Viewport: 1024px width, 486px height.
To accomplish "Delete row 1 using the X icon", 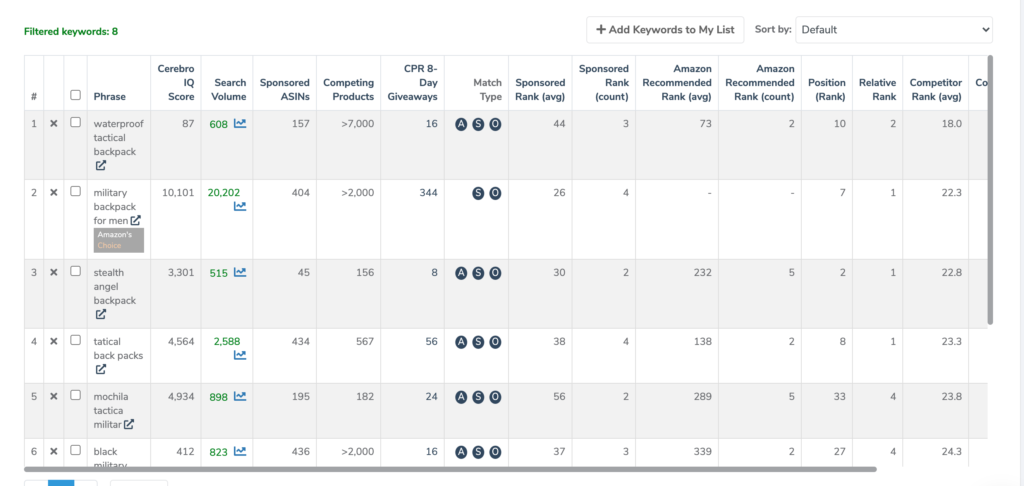I will (x=54, y=123).
